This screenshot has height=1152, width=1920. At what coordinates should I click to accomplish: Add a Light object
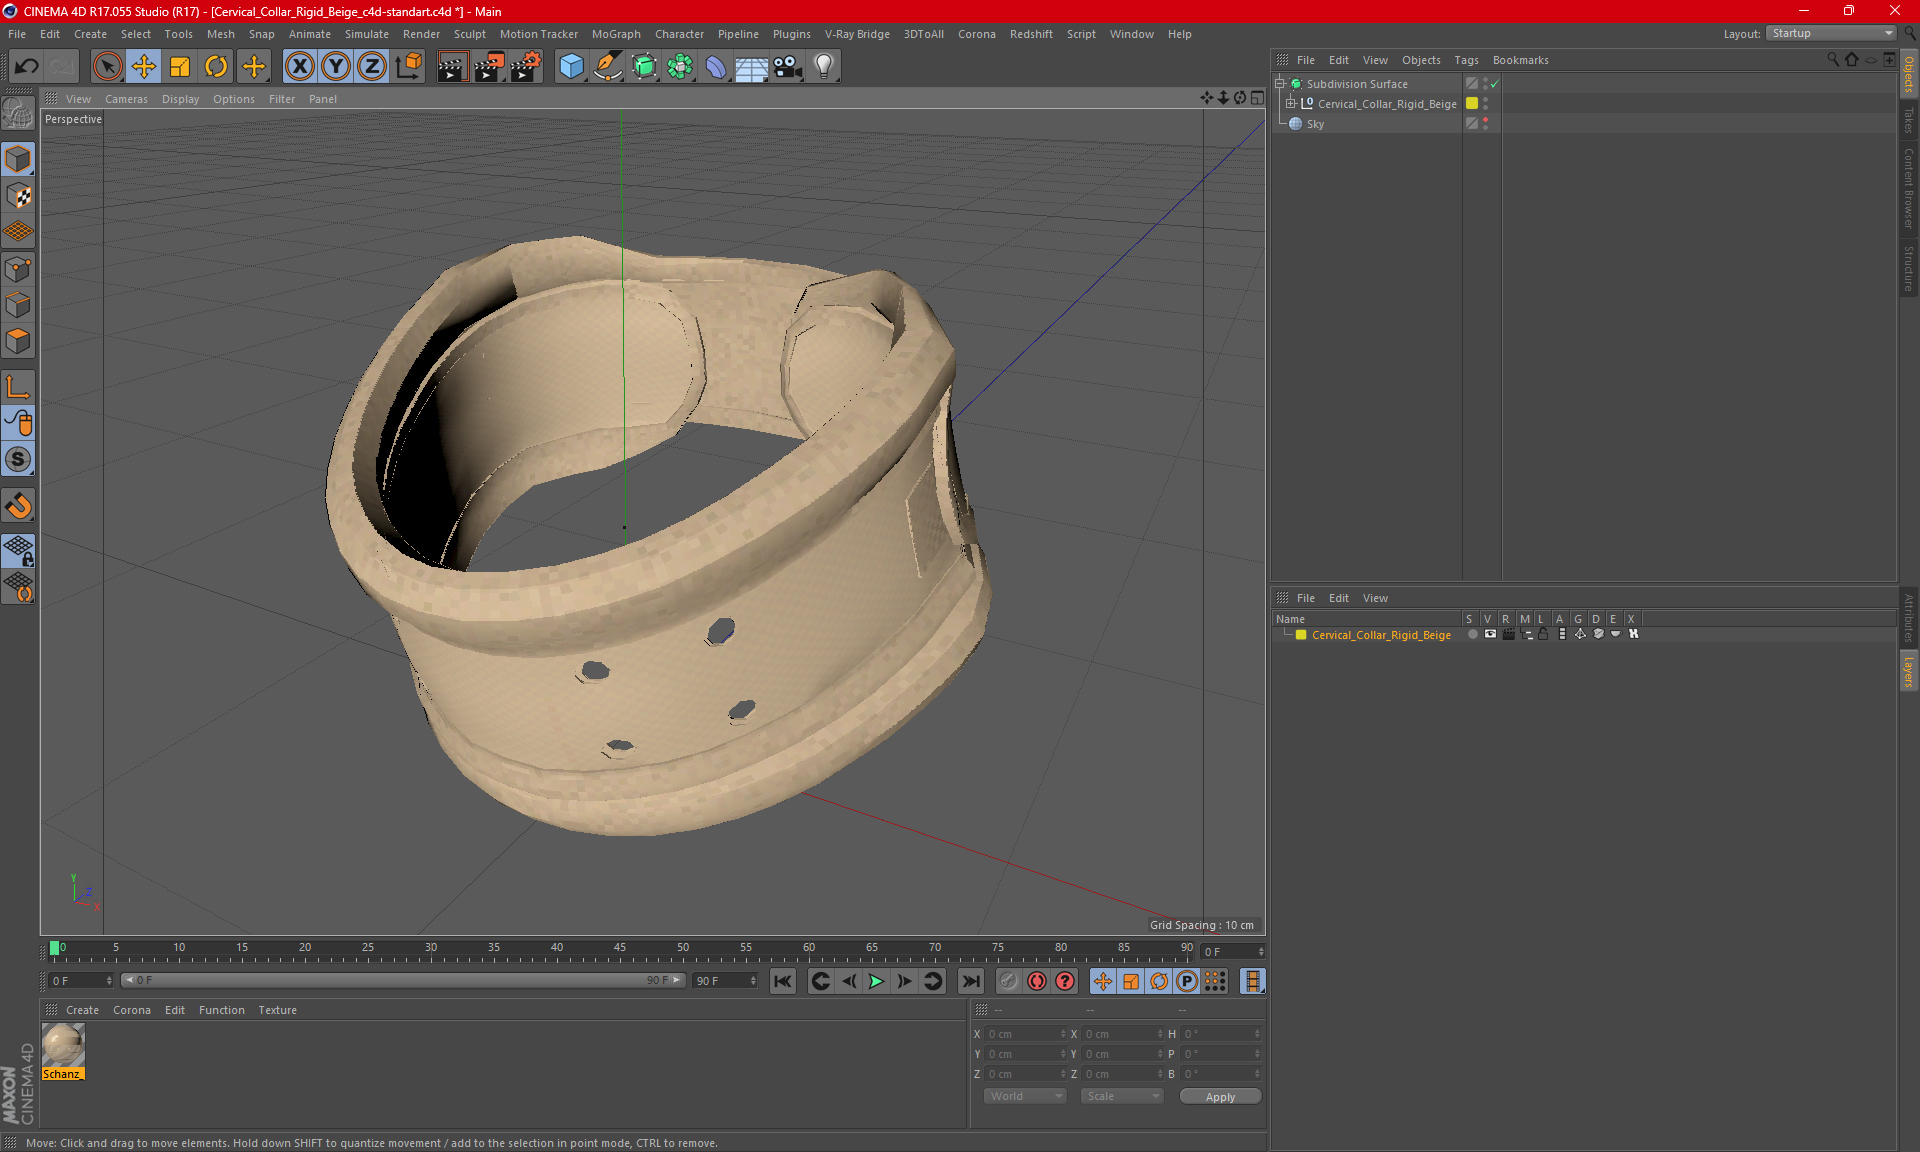(824, 66)
